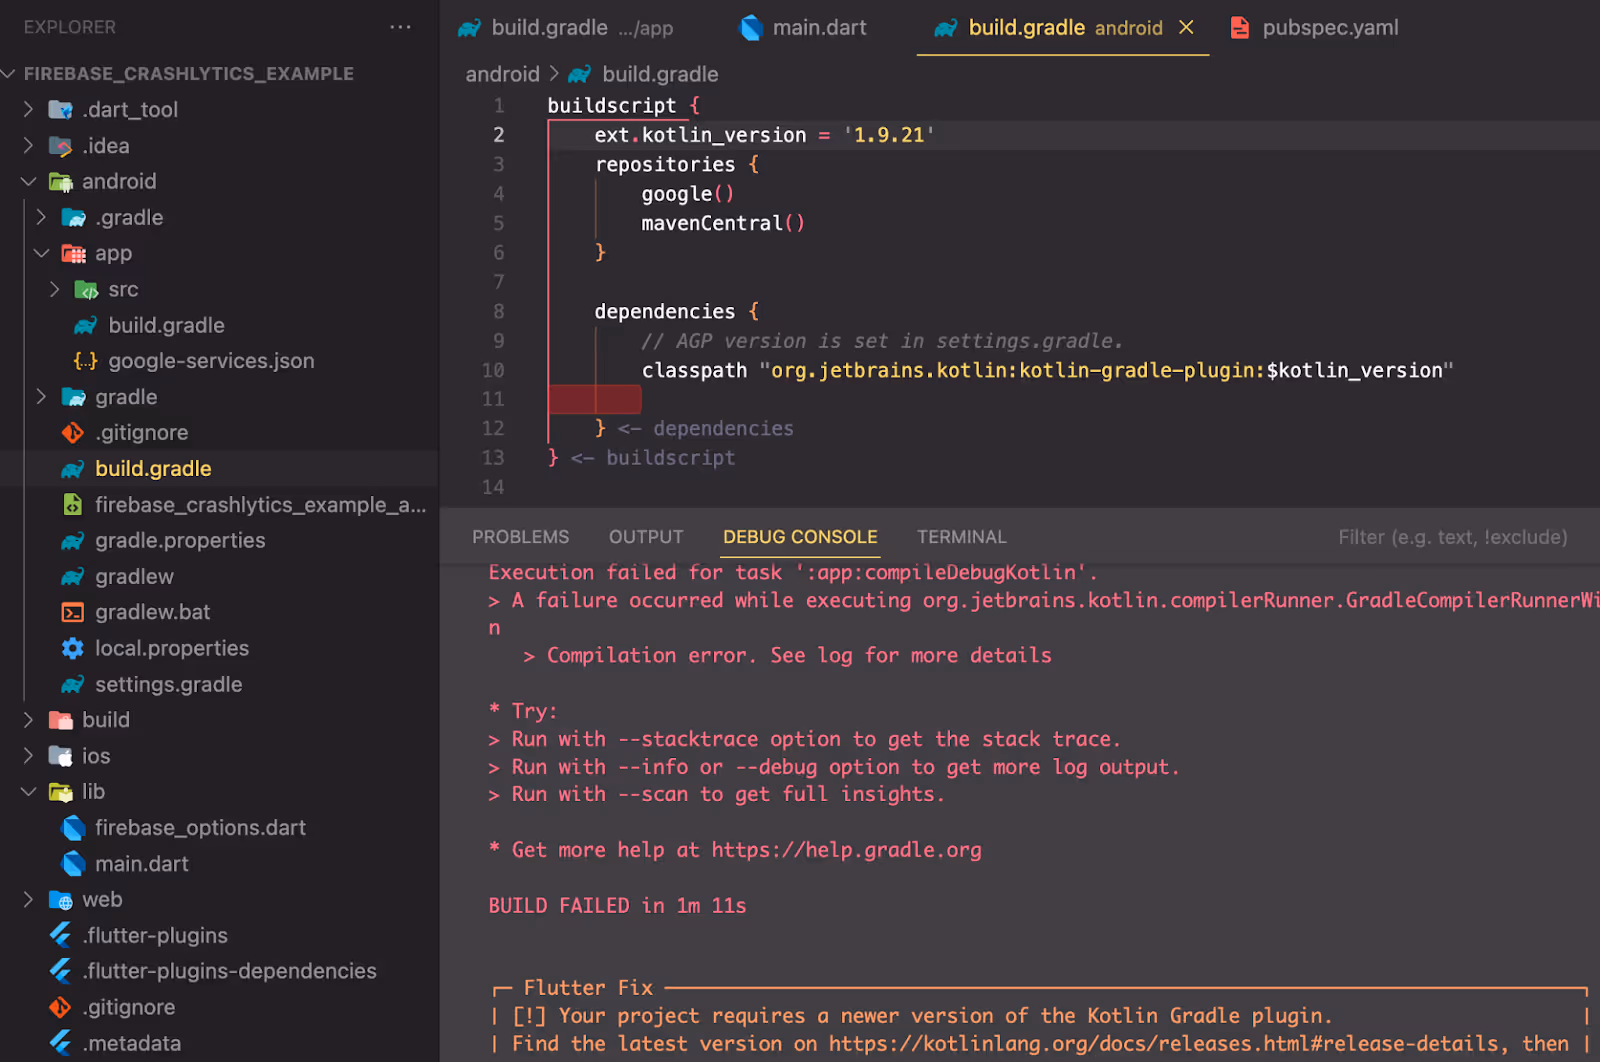Click the JSON braces icon of google-services.json

coord(86,361)
